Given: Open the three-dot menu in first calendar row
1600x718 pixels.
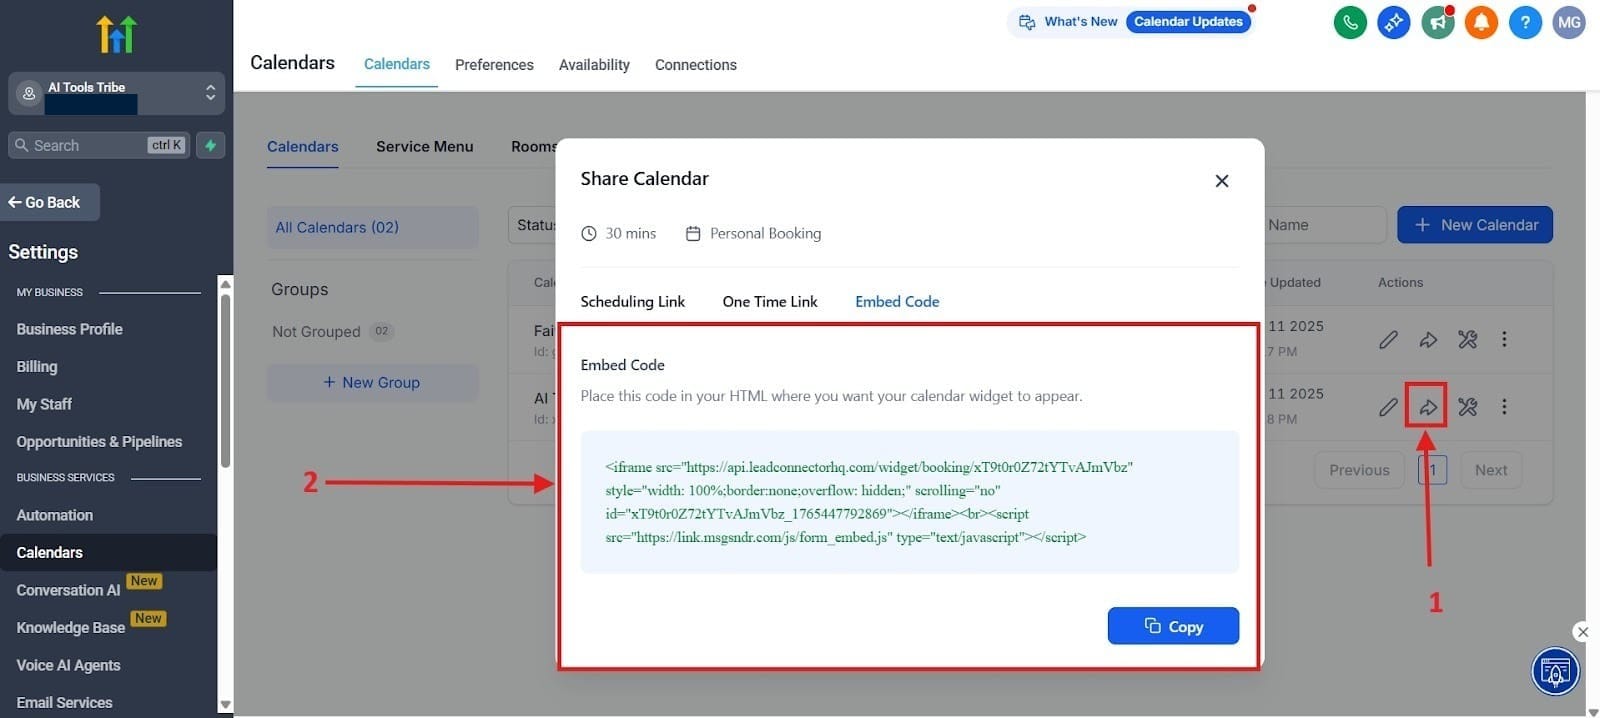Looking at the screenshot, I should click(1504, 340).
